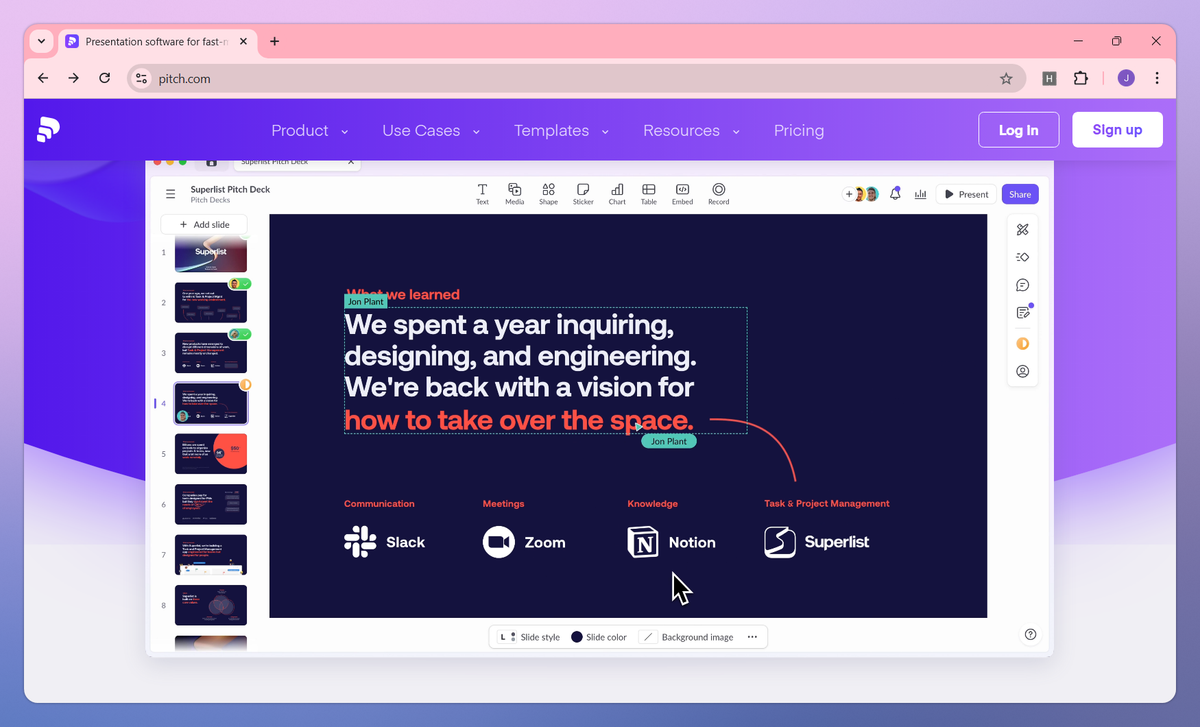The width and height of the screenshot is (1200, 727).
Task: Open the Embed tool
Action: pyautogui.click(x=682, y=194)
